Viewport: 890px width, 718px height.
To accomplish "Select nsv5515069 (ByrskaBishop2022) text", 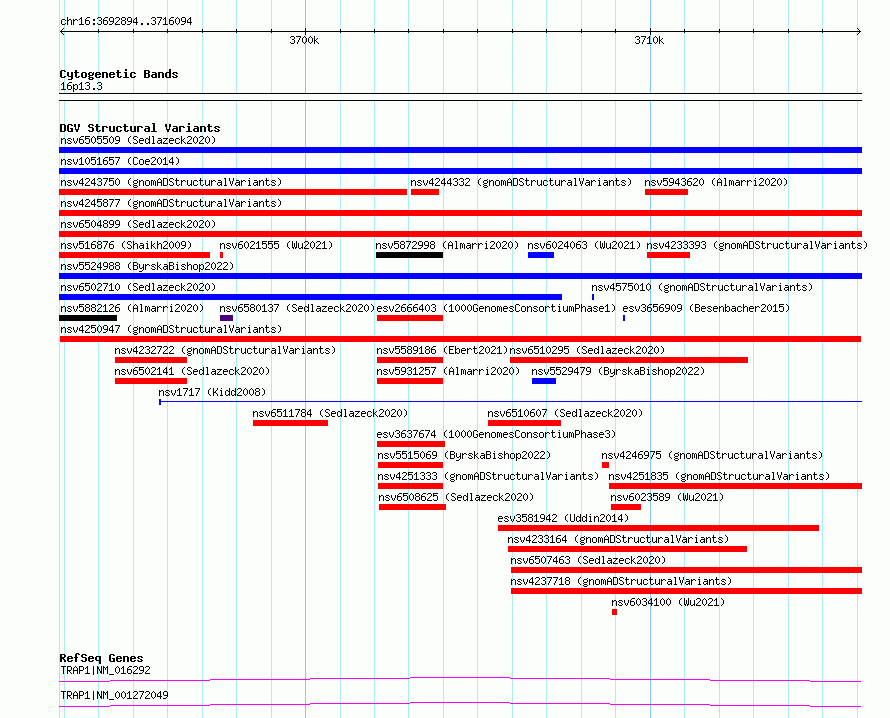I will coord(464,455).
